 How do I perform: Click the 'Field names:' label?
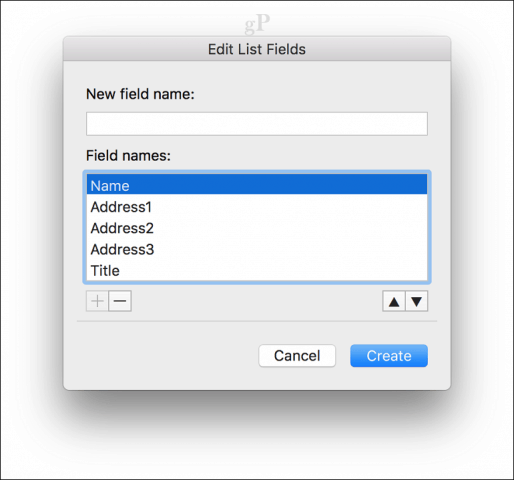point(128,156)
